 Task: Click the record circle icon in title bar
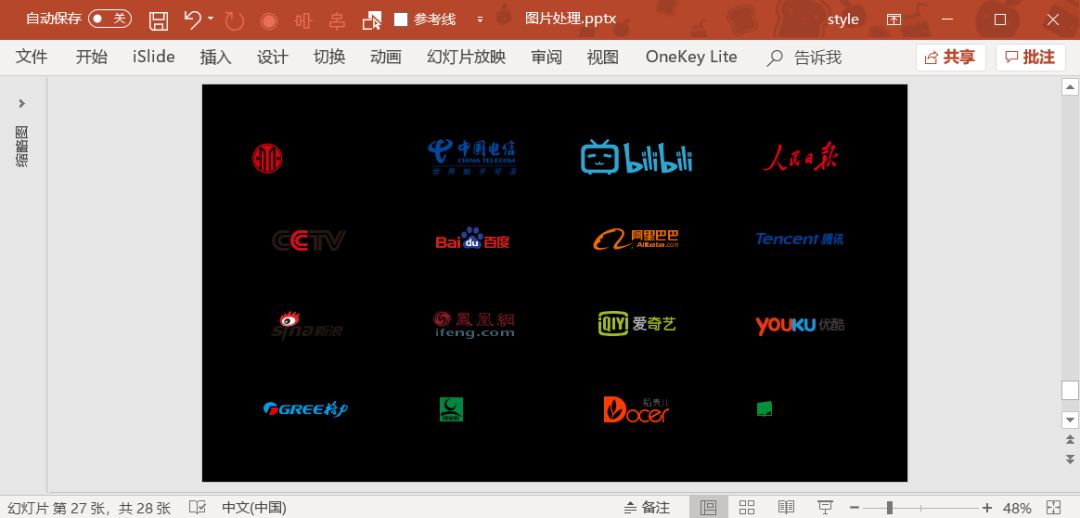269,21
